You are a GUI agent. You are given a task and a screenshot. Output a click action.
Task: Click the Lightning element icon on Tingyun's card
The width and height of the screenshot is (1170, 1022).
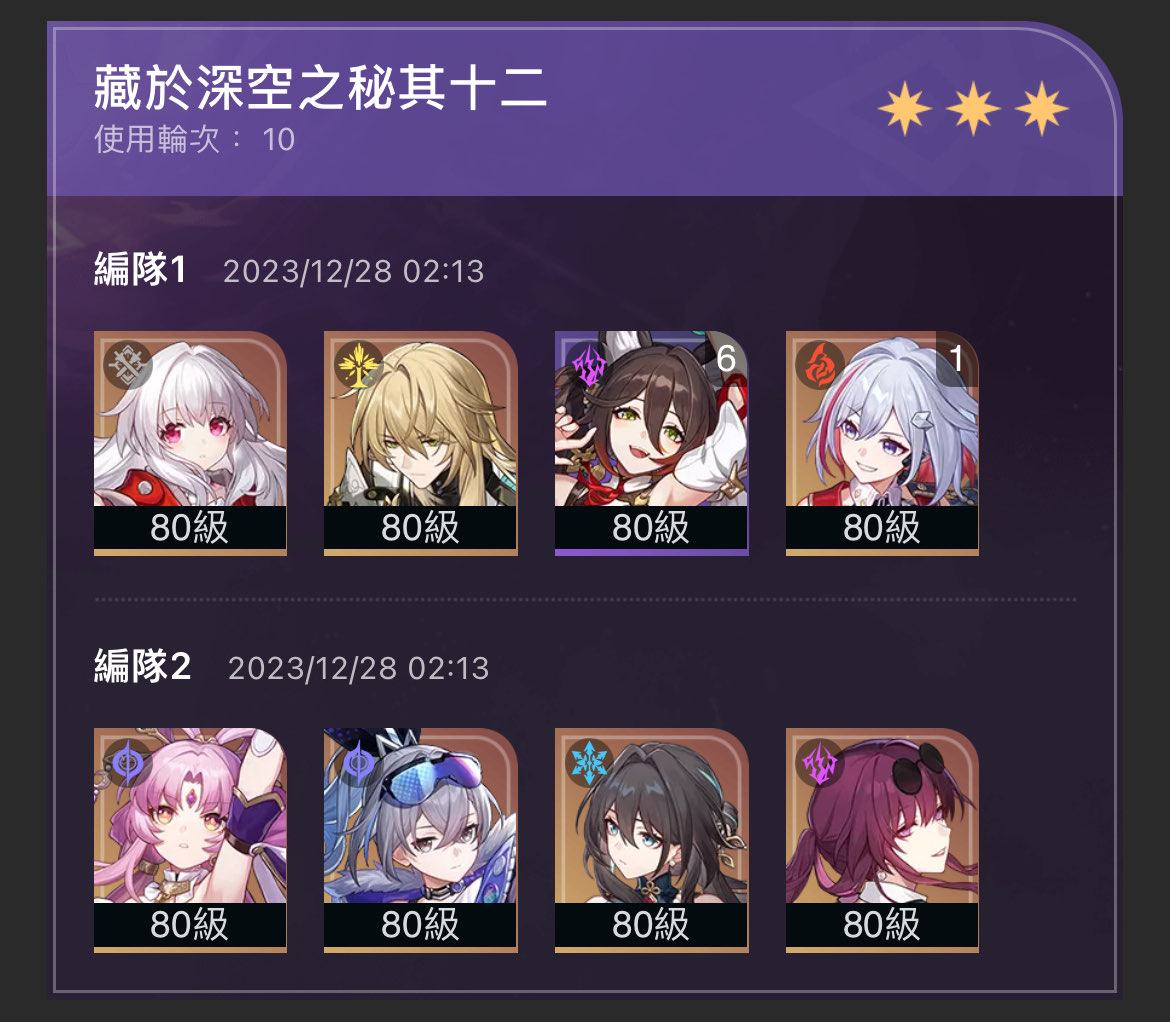coord(589,365)
